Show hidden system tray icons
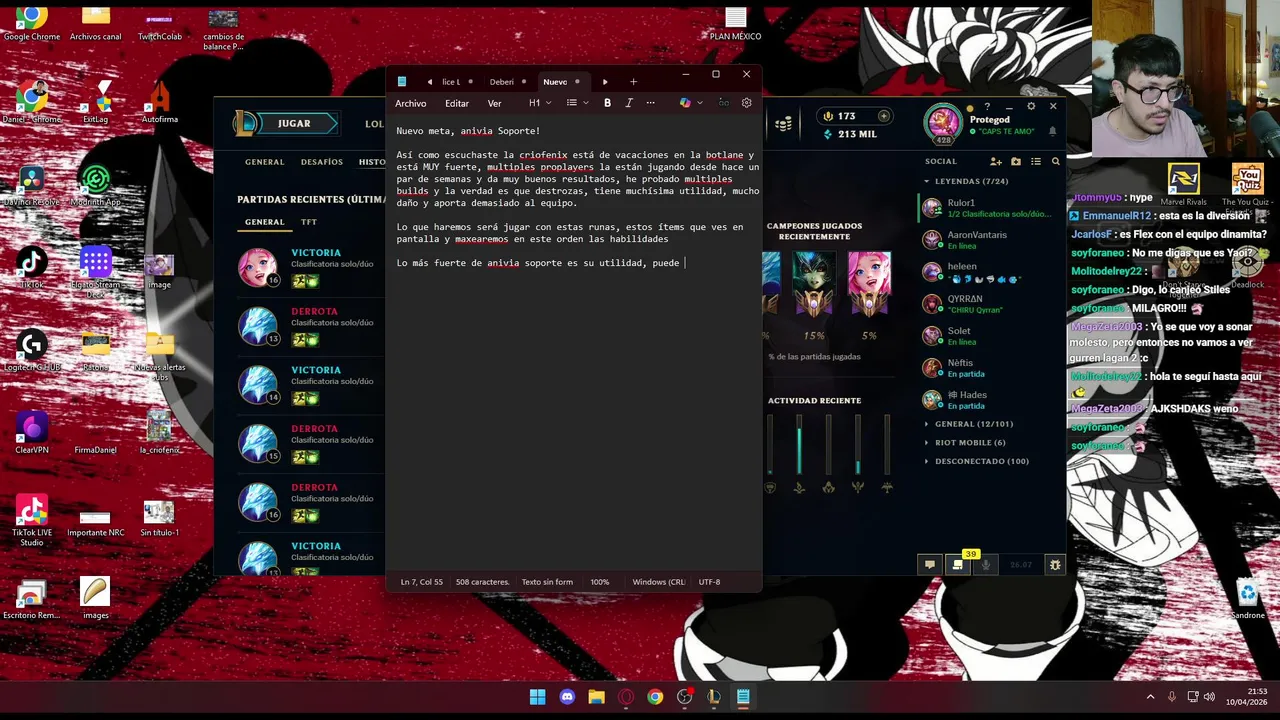This screenshot has height=720, width=1280. [1150, 697]
